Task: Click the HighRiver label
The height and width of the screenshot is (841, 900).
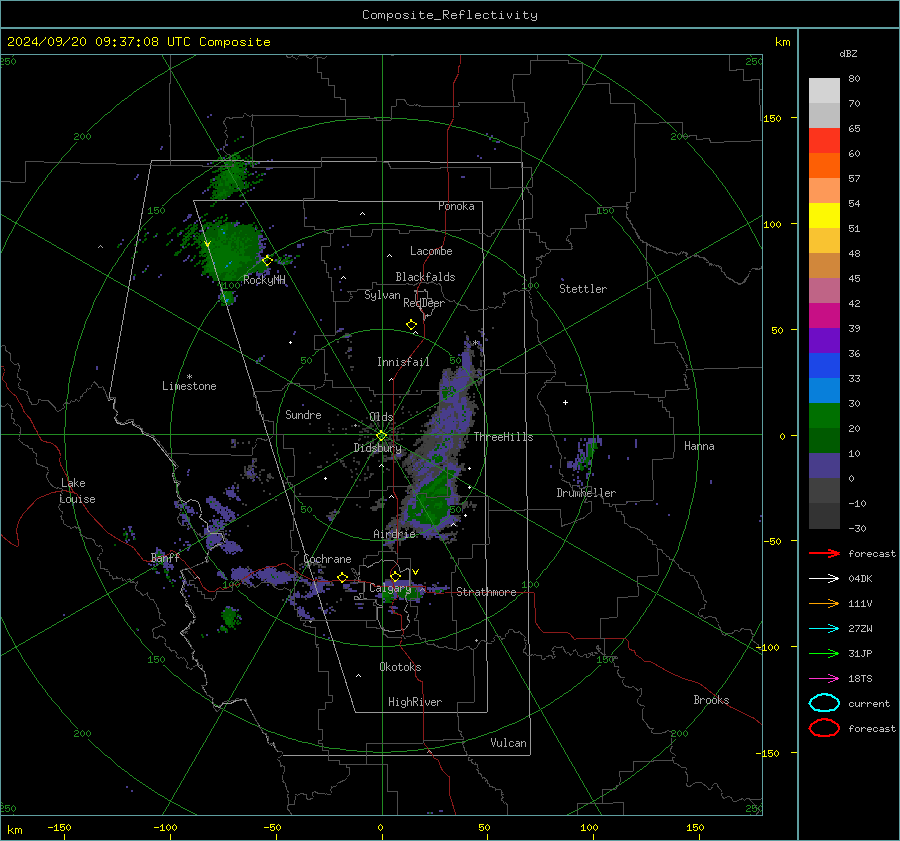Action: [415, 702]
